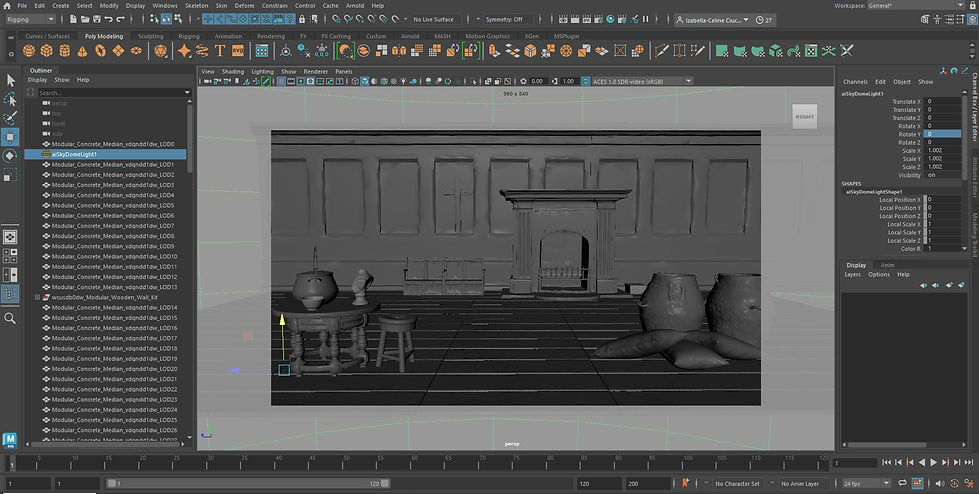
Task: Click the Open Scene folder icon
Action: 86,19
